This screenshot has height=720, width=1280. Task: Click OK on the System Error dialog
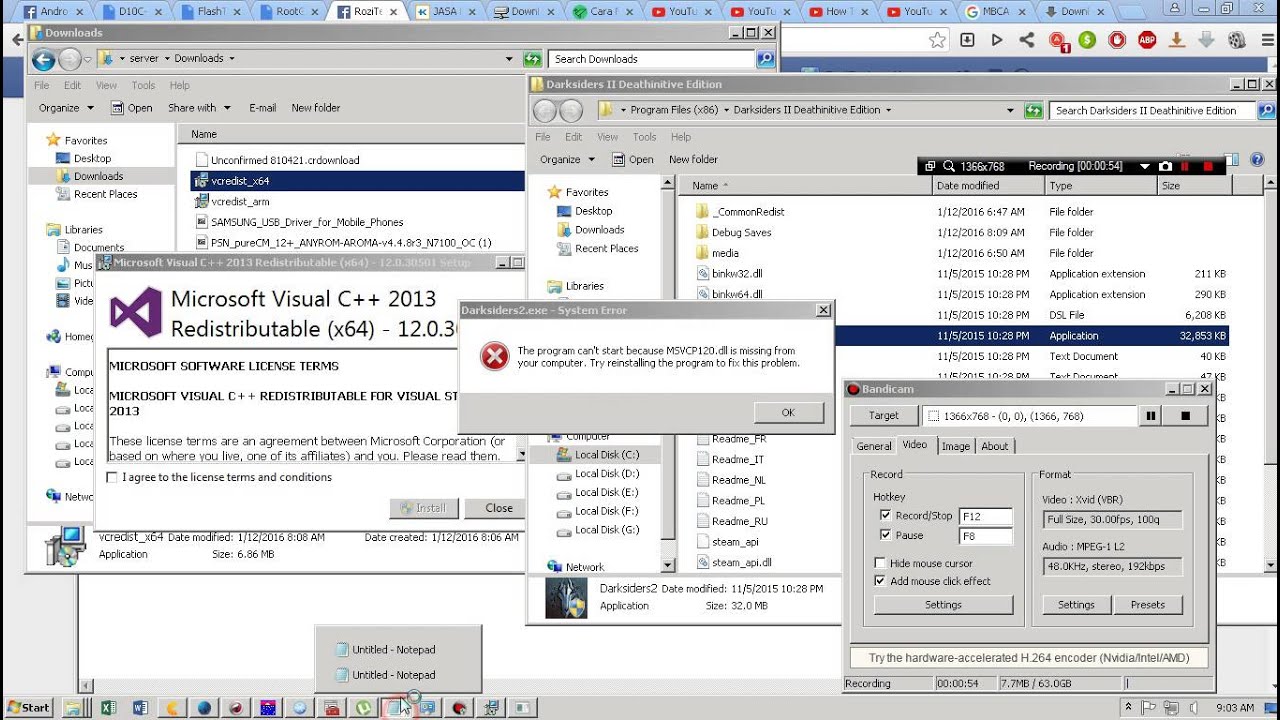pos(788,412)
